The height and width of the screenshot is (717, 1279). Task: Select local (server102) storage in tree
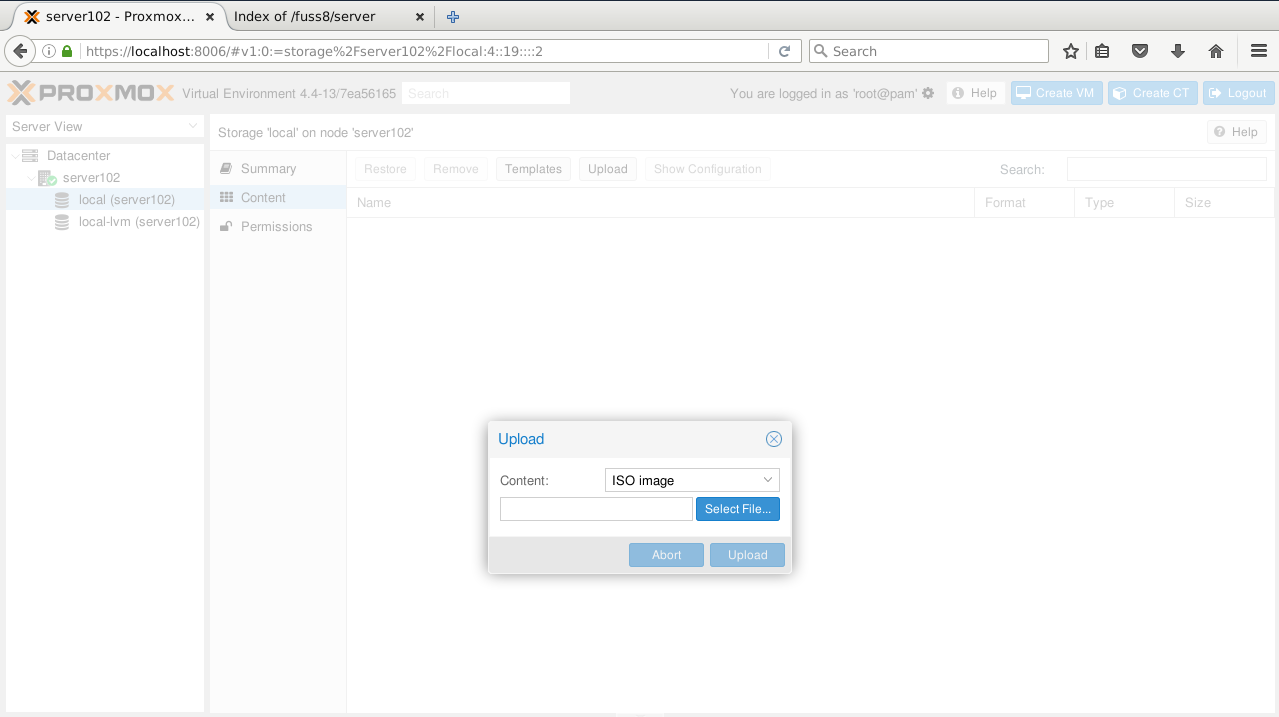(x=105, y=200)
